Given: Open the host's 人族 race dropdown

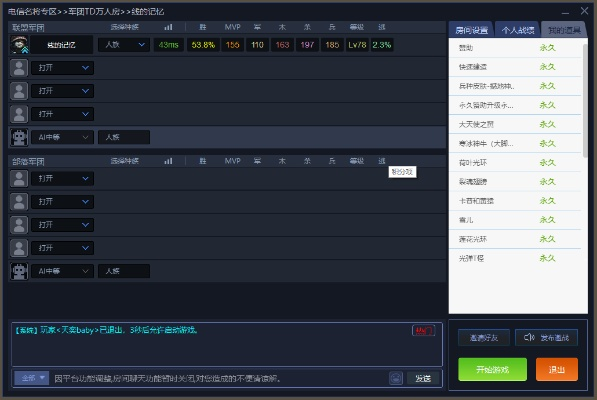Looking at the screenshot, I should click(124, 45).
